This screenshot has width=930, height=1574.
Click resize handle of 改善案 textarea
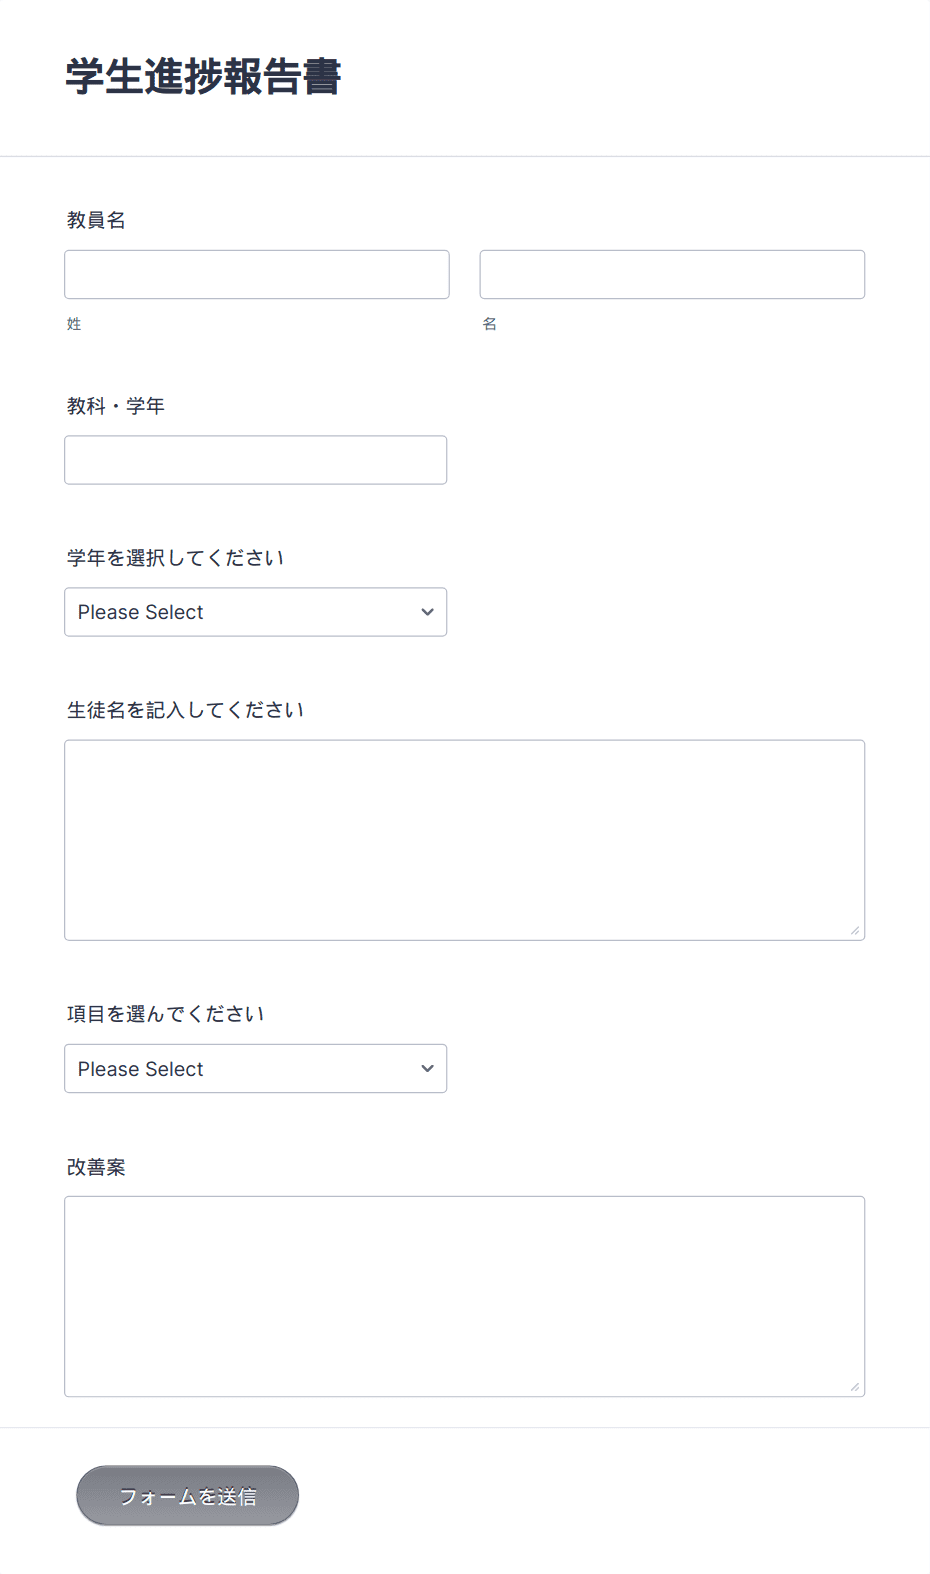pos(855,1386)
